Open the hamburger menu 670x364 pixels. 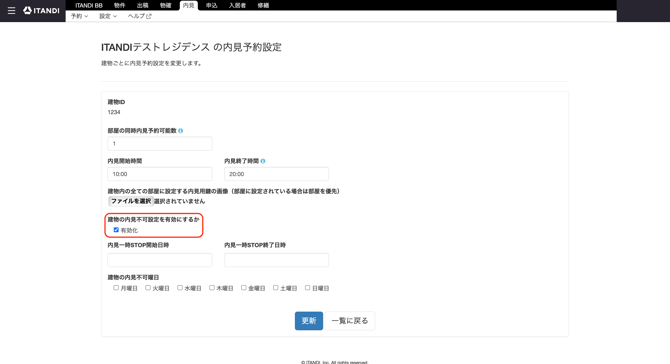click(12, 10)
